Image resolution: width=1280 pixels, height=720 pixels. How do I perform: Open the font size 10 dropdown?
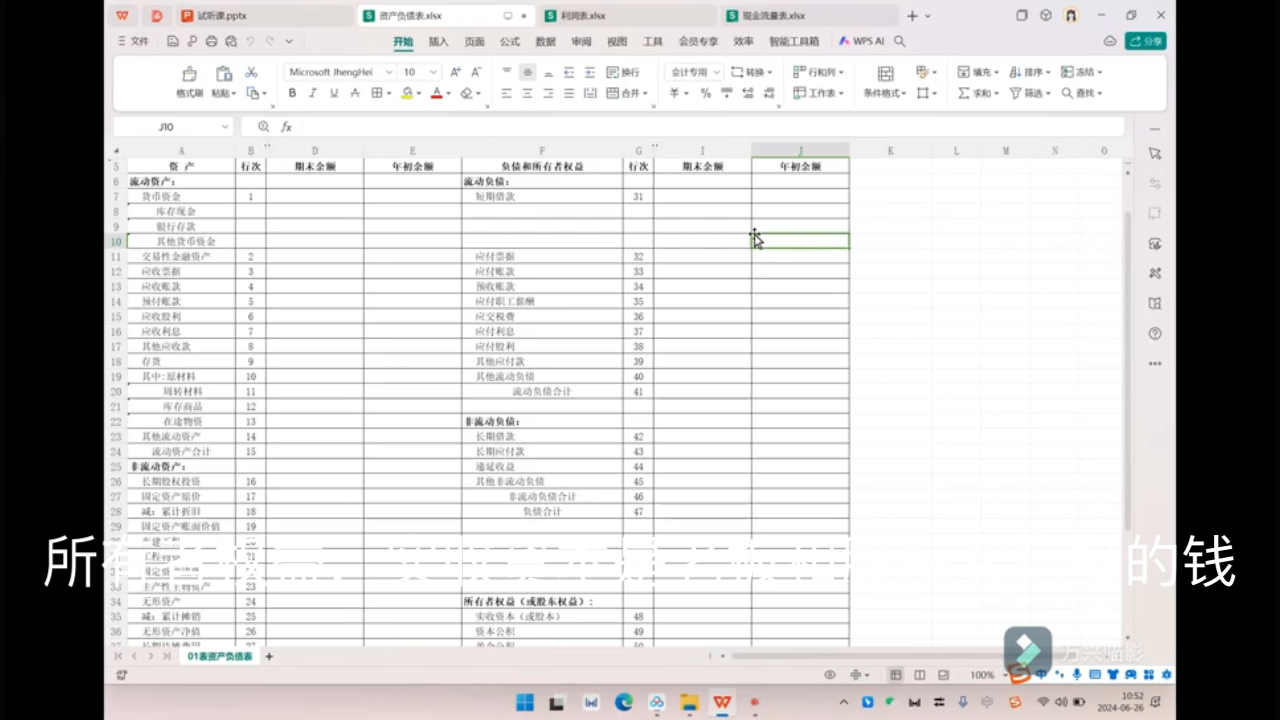pos(433,72)
